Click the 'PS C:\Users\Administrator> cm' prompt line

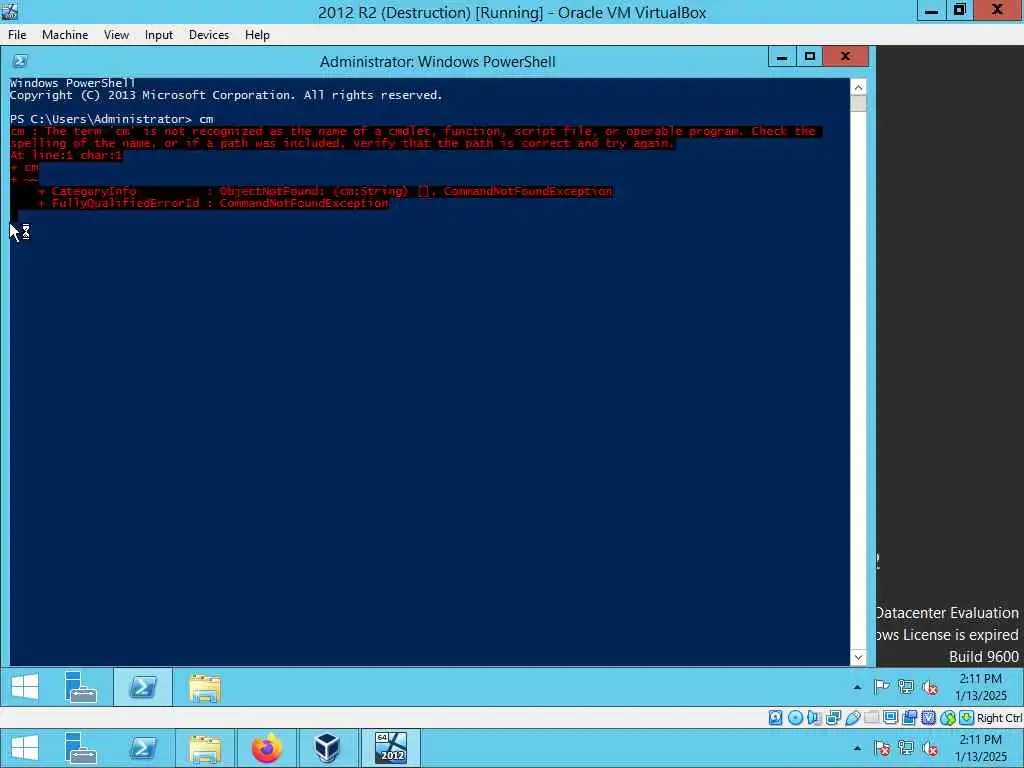pyautogui.click(x=112, y=119)
